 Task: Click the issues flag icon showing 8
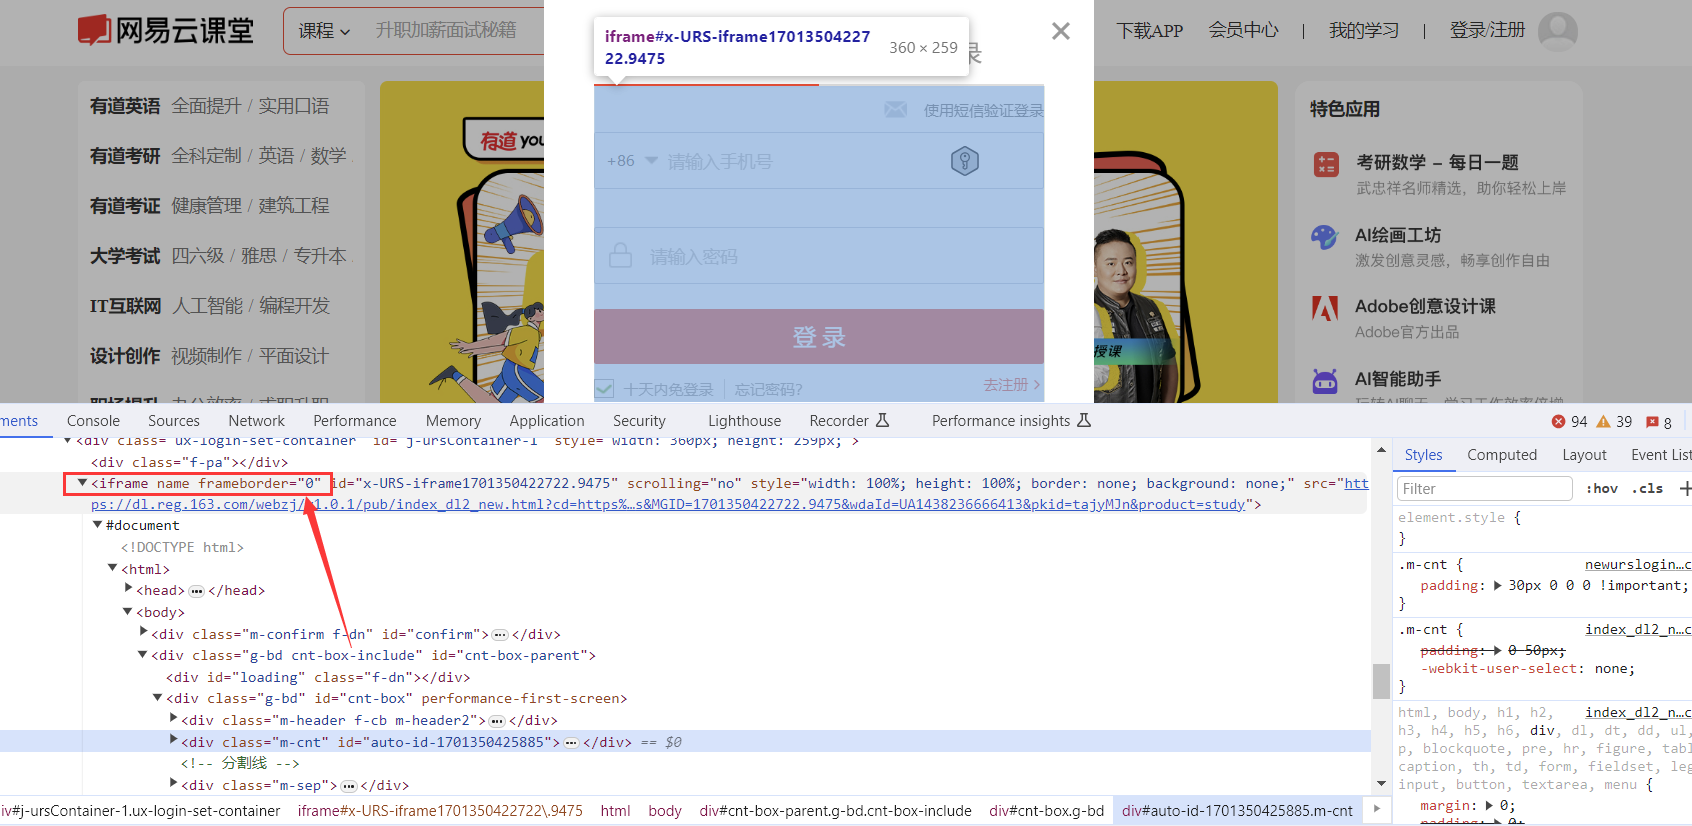(x=1652, y=421)
